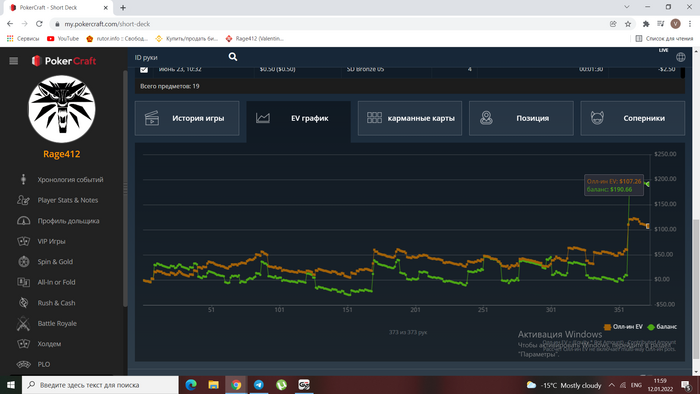The image size is (700, 394).
Task: Toggle баланс legend entry
Action: coord(662,327)
